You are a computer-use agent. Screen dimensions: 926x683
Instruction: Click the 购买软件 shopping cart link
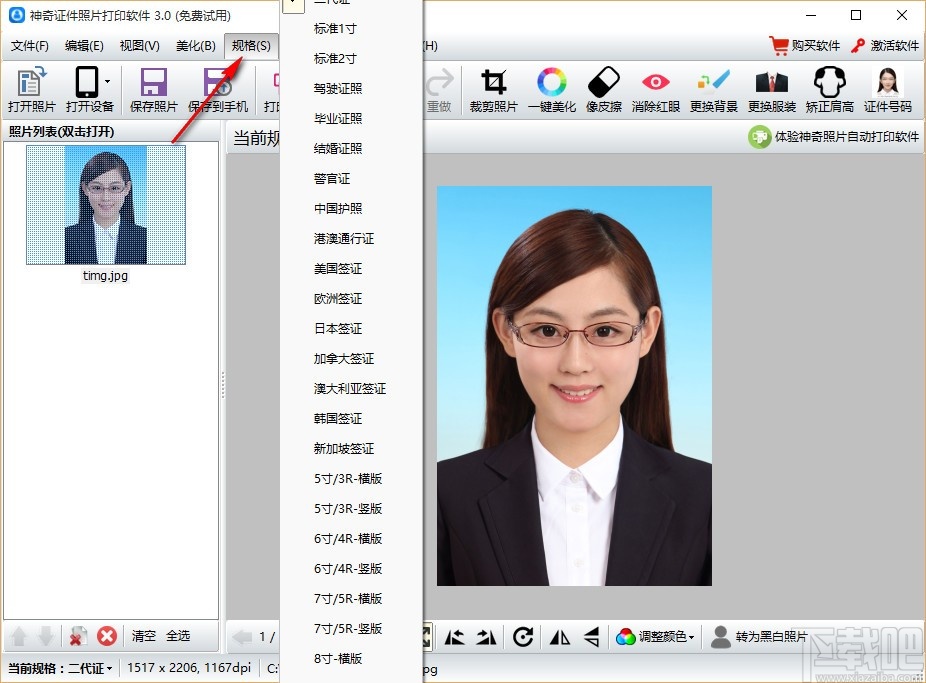(805, 45)
